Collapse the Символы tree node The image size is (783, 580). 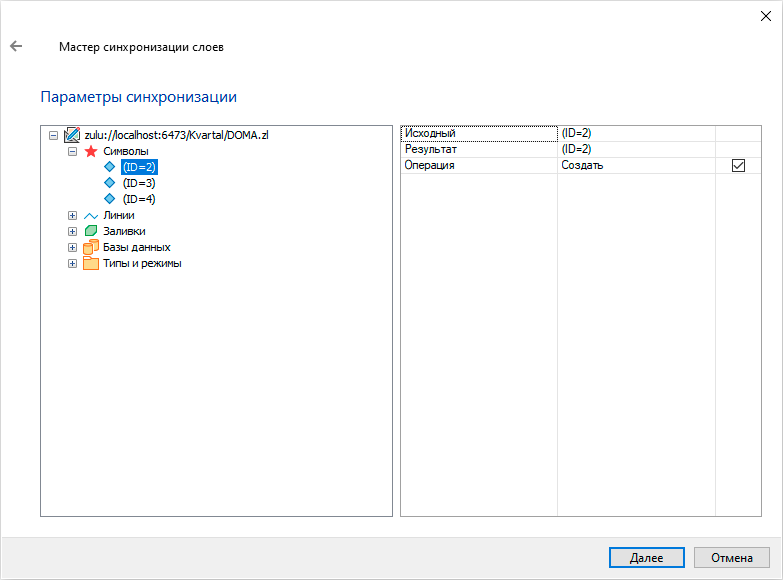(x=72, y=151)
